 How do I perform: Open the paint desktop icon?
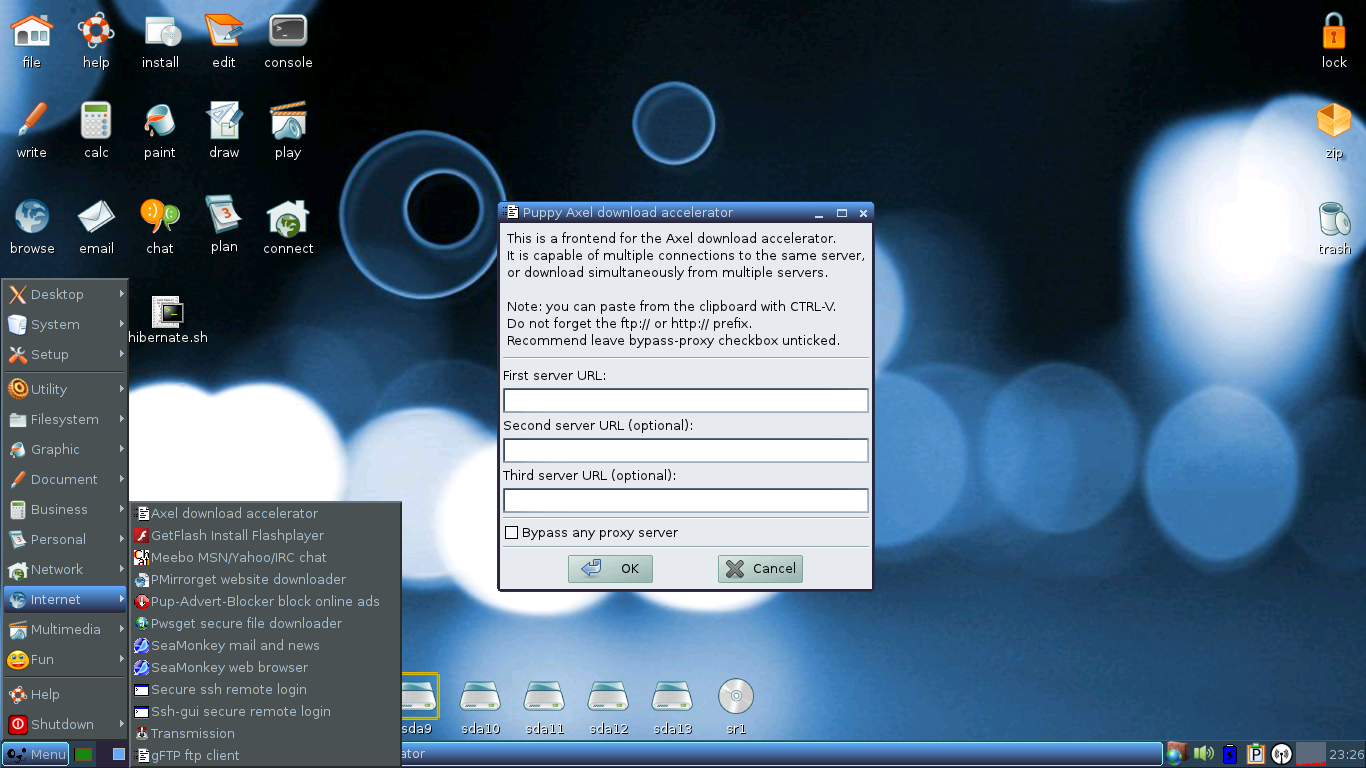point(160,122)
